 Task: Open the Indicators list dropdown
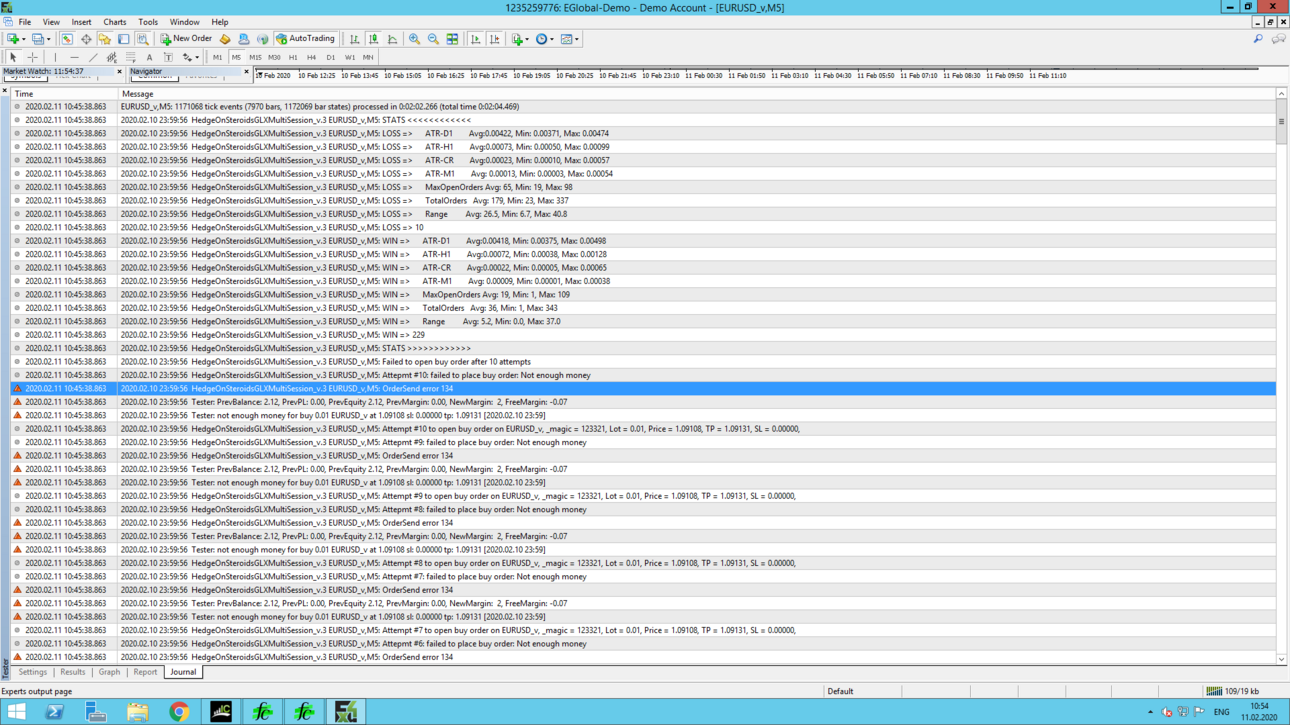[519, 39]
